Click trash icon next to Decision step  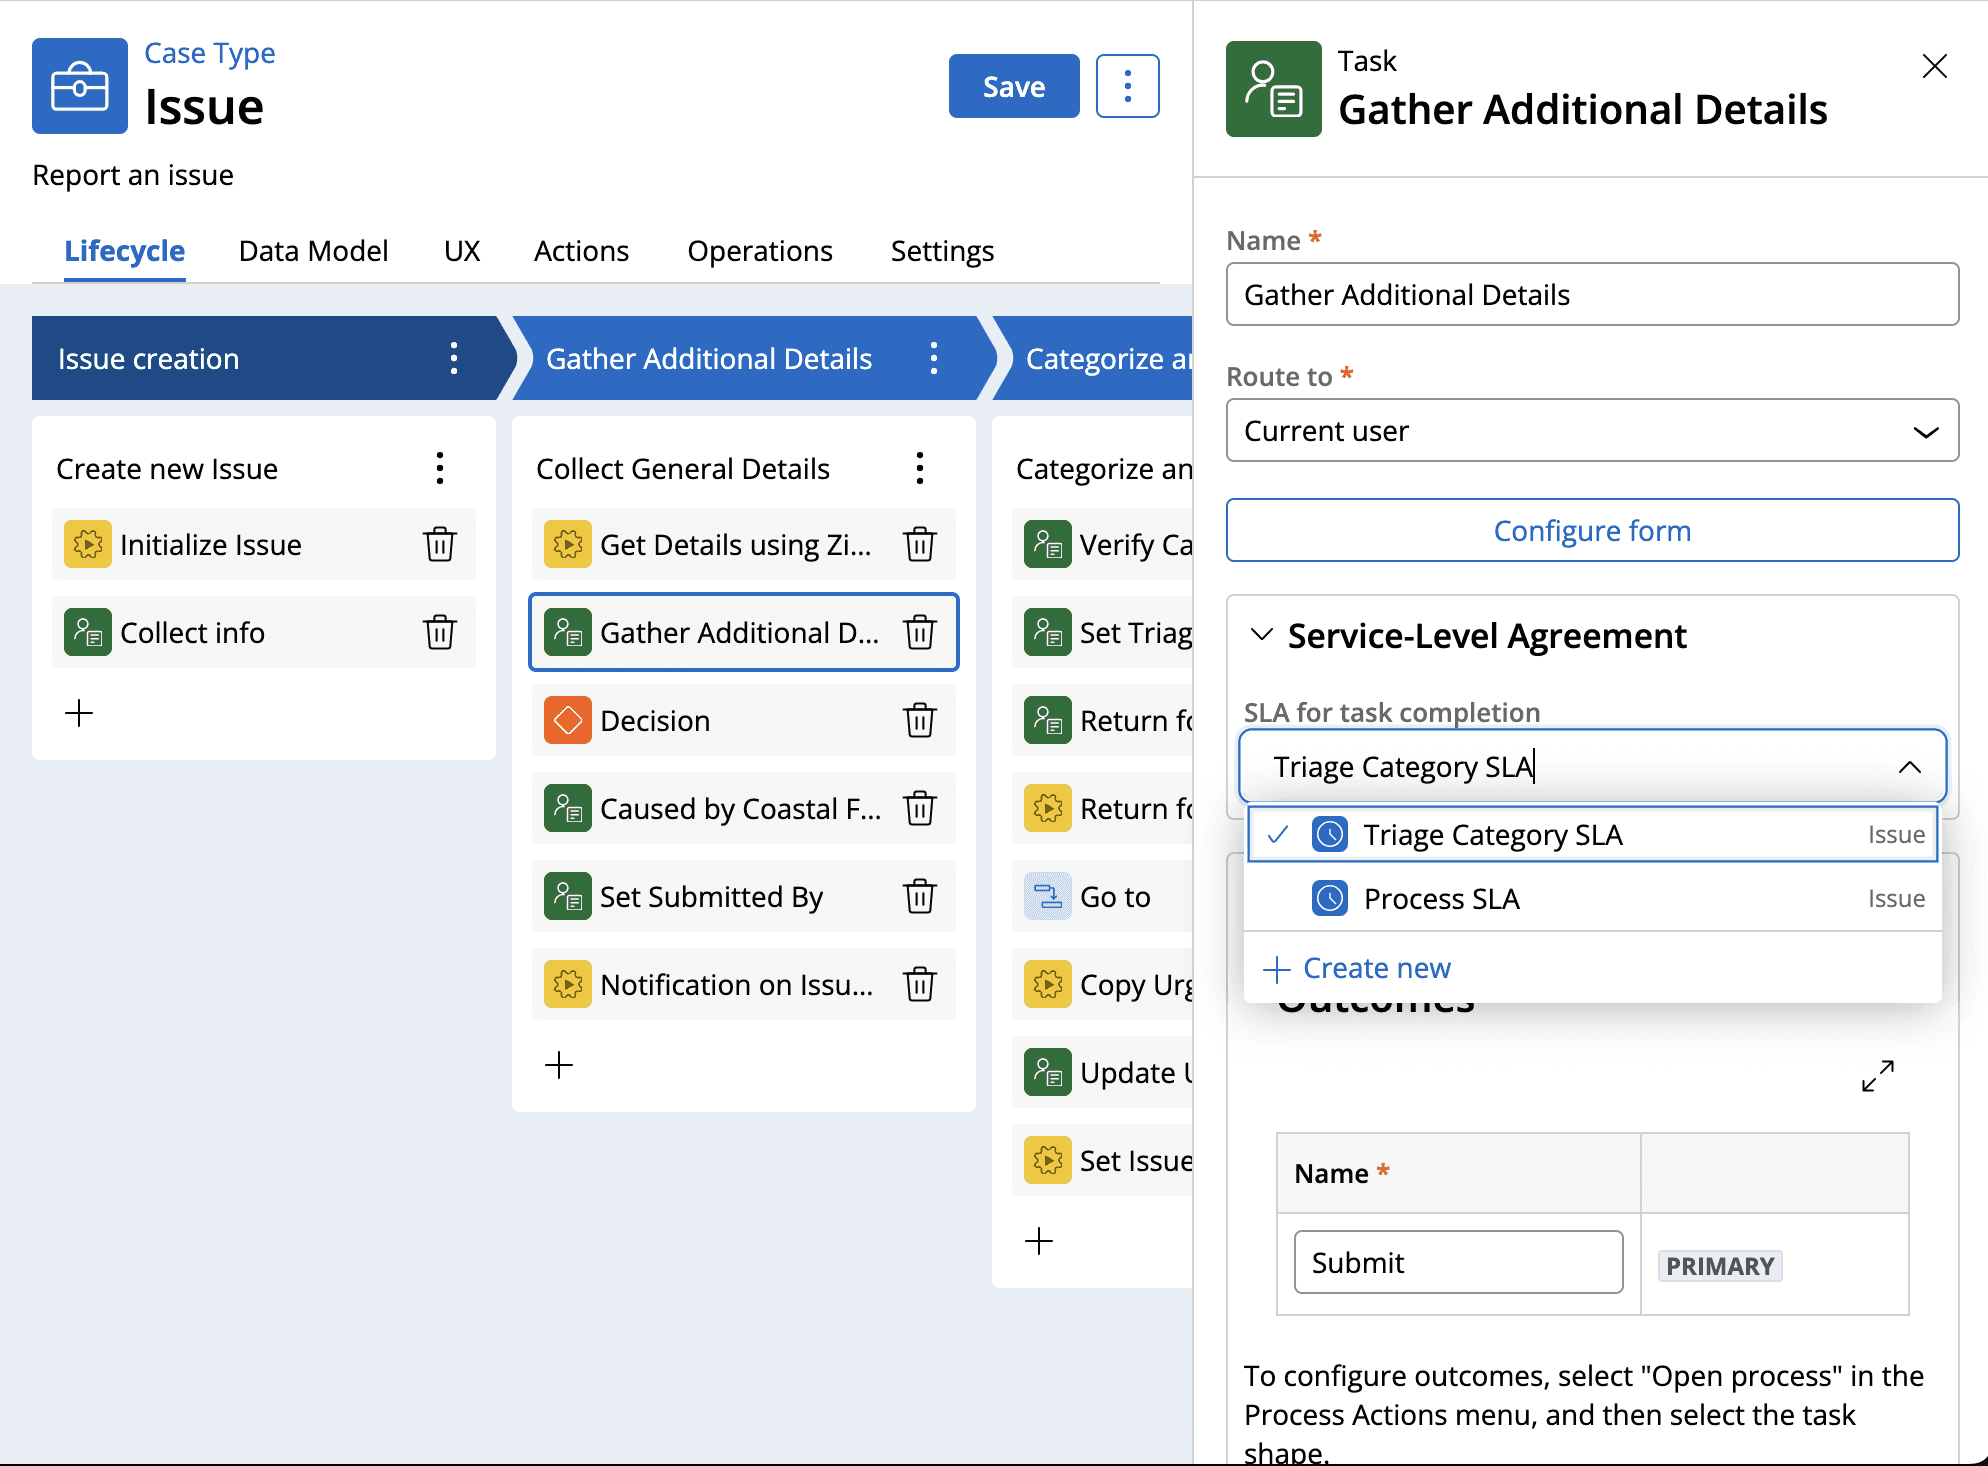(x=919, y=721)
